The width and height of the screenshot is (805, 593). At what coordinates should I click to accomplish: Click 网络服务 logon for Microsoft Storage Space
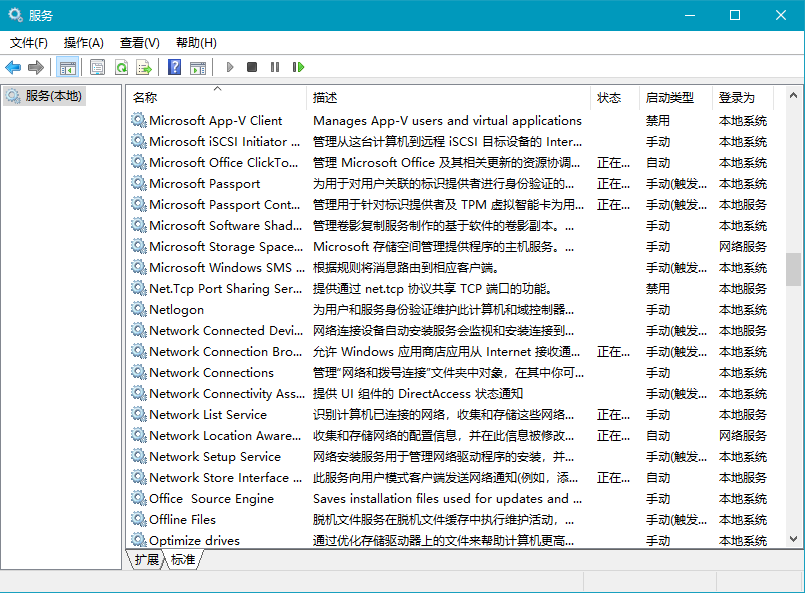click(742, 246)
